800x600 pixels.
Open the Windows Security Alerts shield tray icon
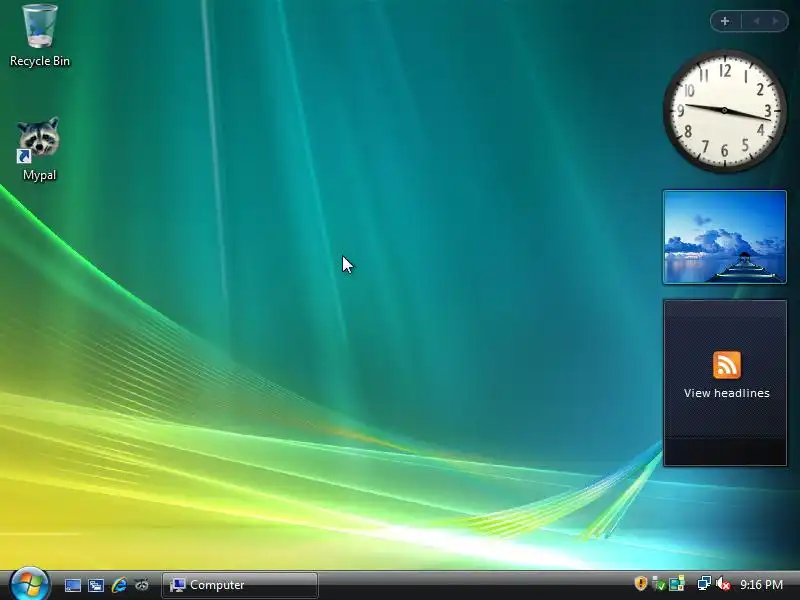[640, 583]
